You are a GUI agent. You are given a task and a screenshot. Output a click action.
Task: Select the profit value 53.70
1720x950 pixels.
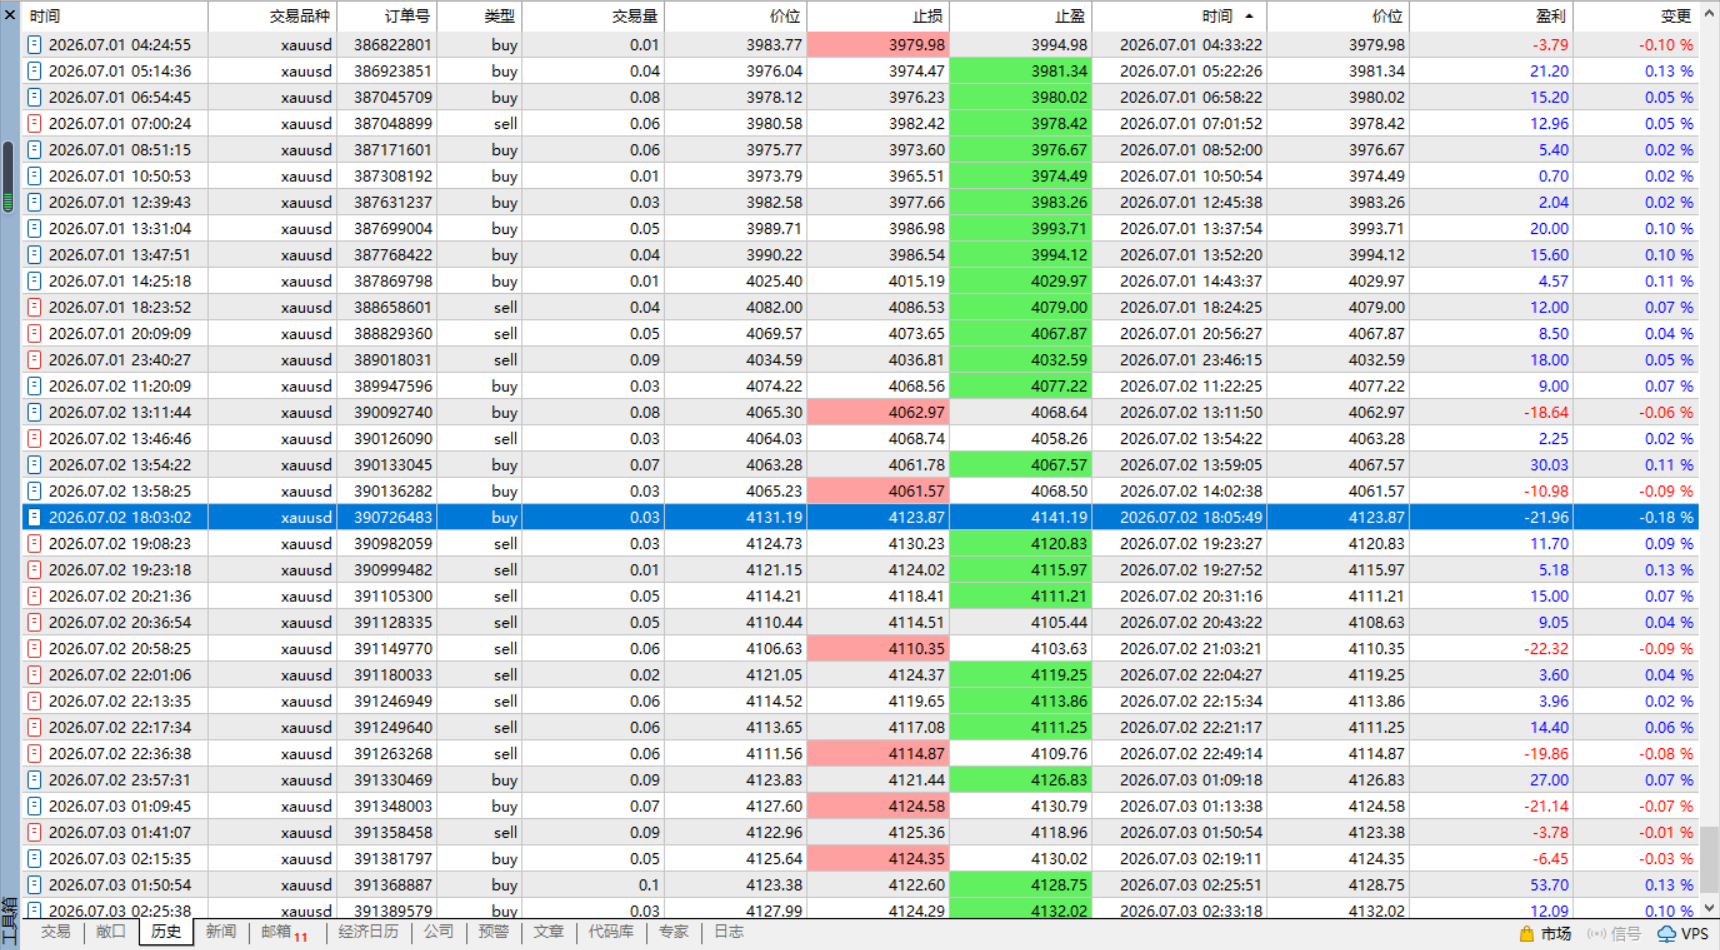tap(1549, 885)
